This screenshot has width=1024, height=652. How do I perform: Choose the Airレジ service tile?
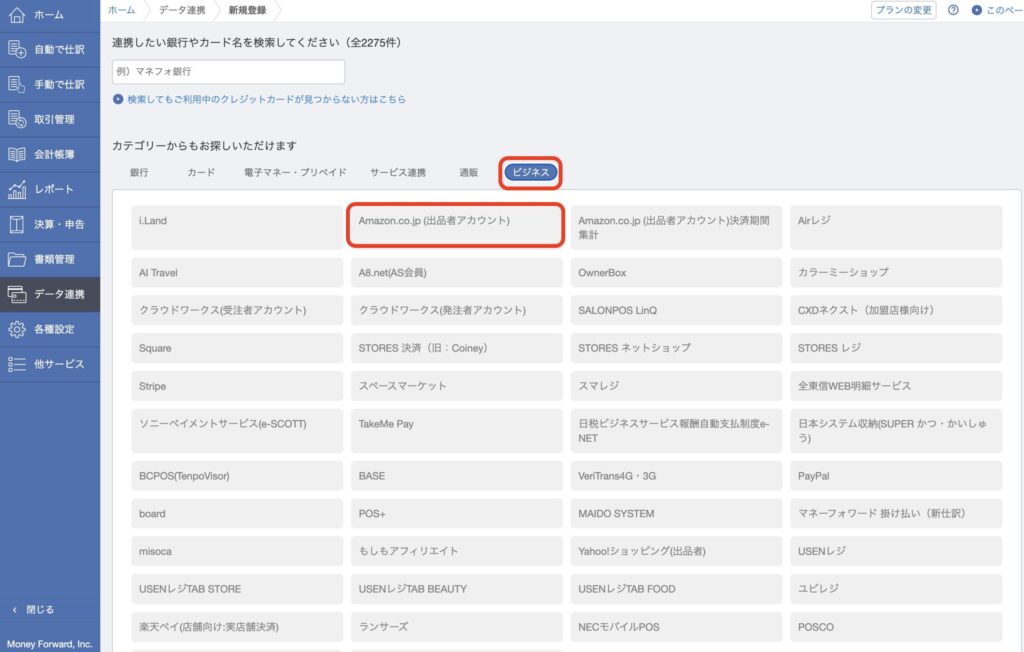(895, 227)
